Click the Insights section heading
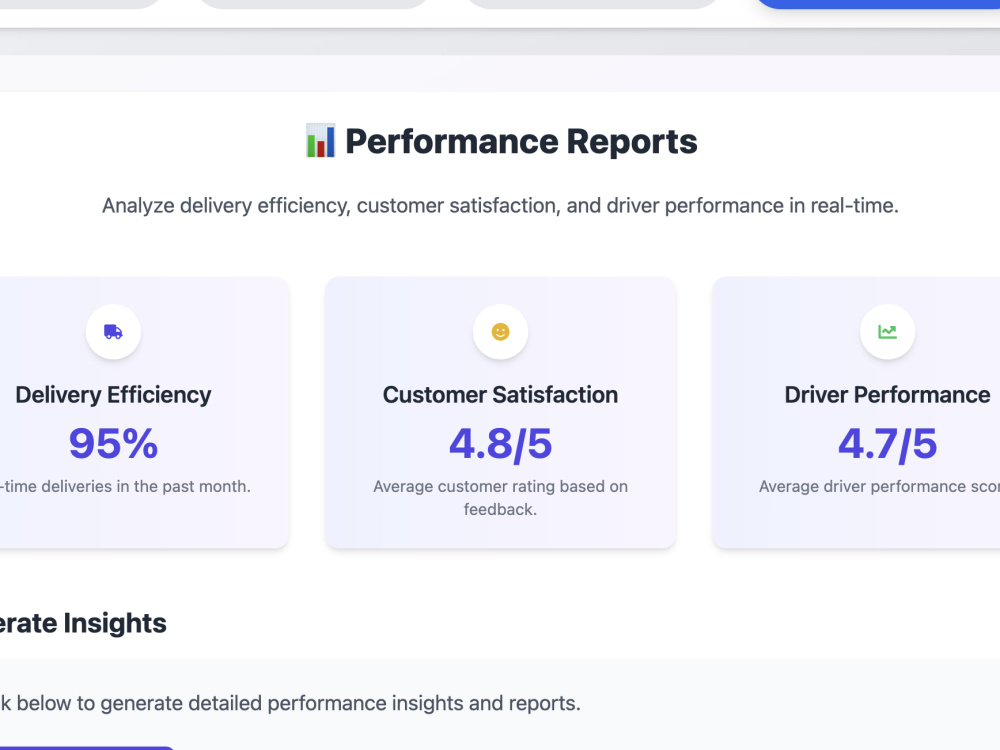This screenshot has width=1000, height=750. [x=83, y=623]
